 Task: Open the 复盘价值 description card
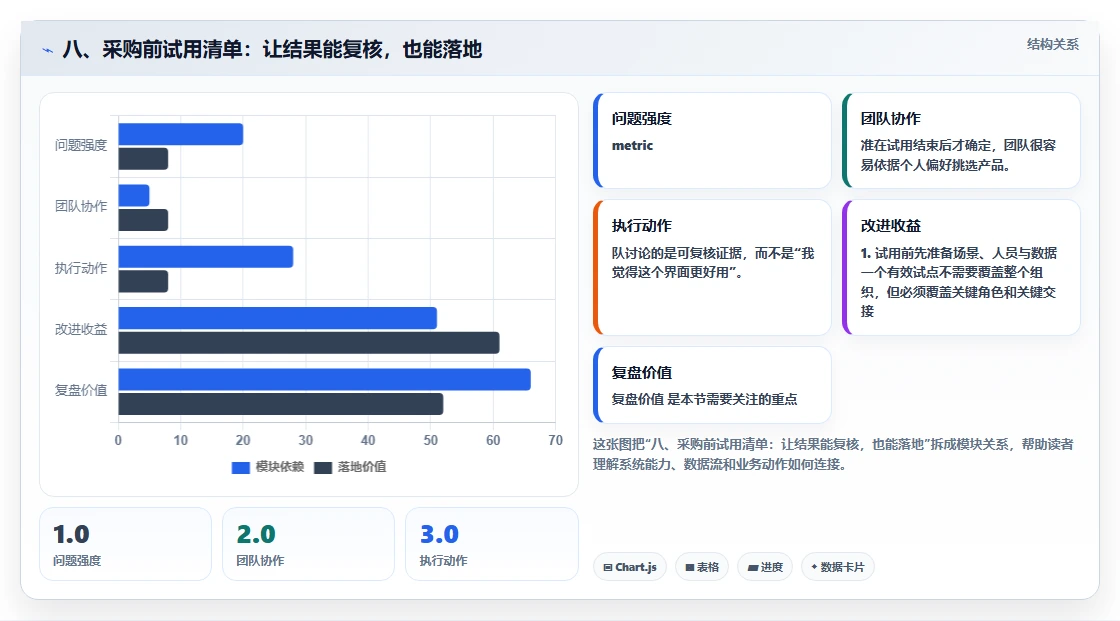click(712, 384)
